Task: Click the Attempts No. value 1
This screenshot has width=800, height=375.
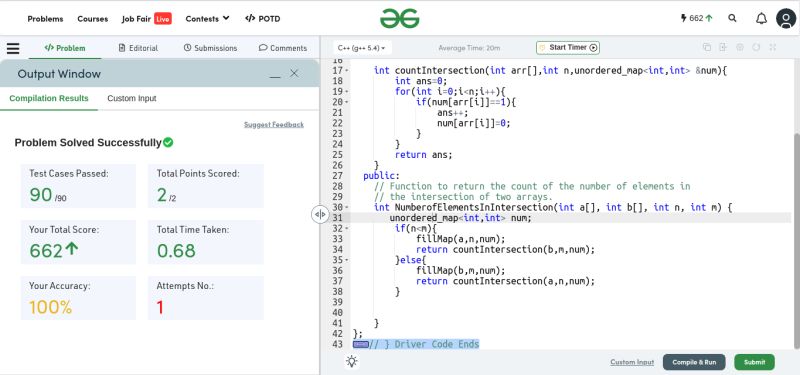Action: (160, 307)
